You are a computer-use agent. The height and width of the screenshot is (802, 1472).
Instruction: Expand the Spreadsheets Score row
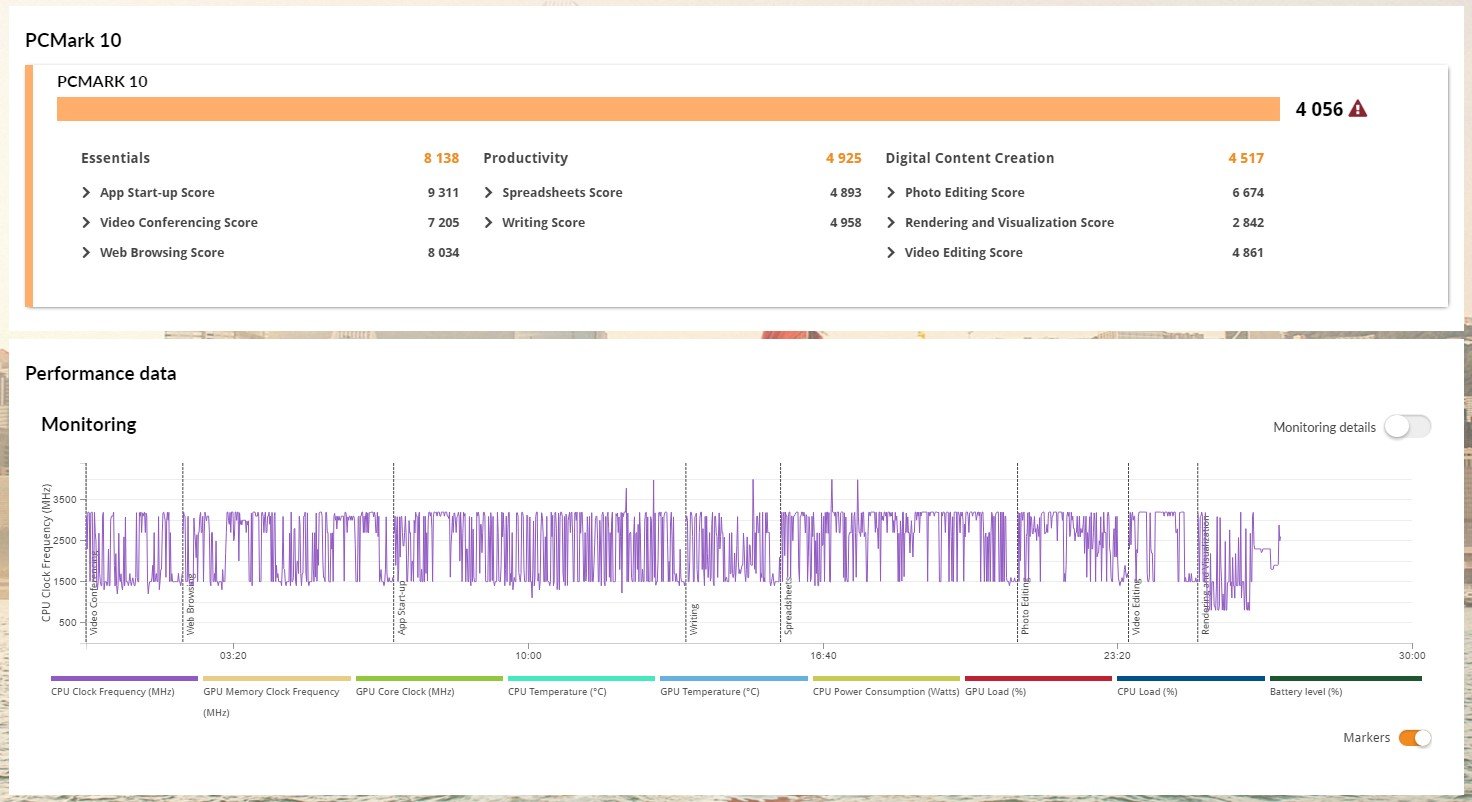tap(489, 193)
